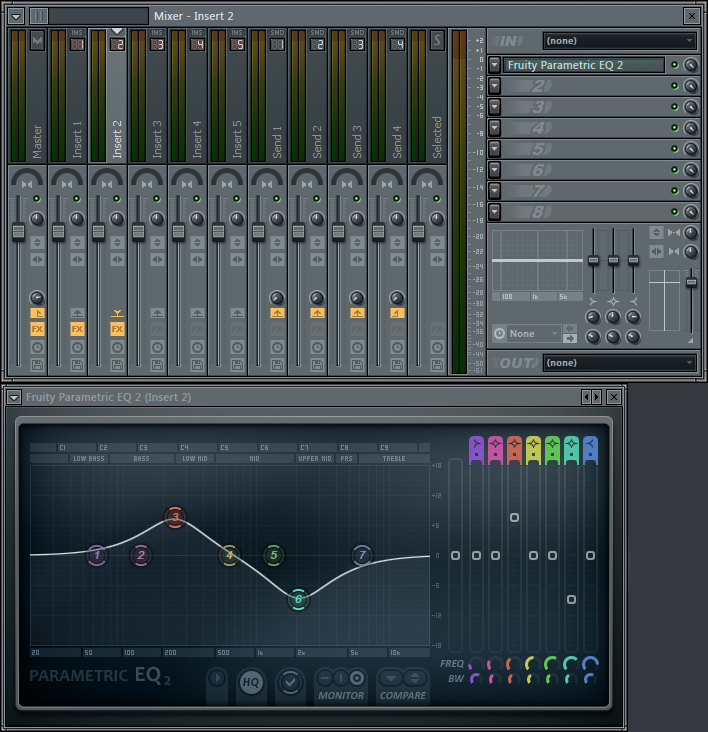Toggle the mute LED on Insert 2
This screenshot has height=732, width=708.
[x=117, y=199]
